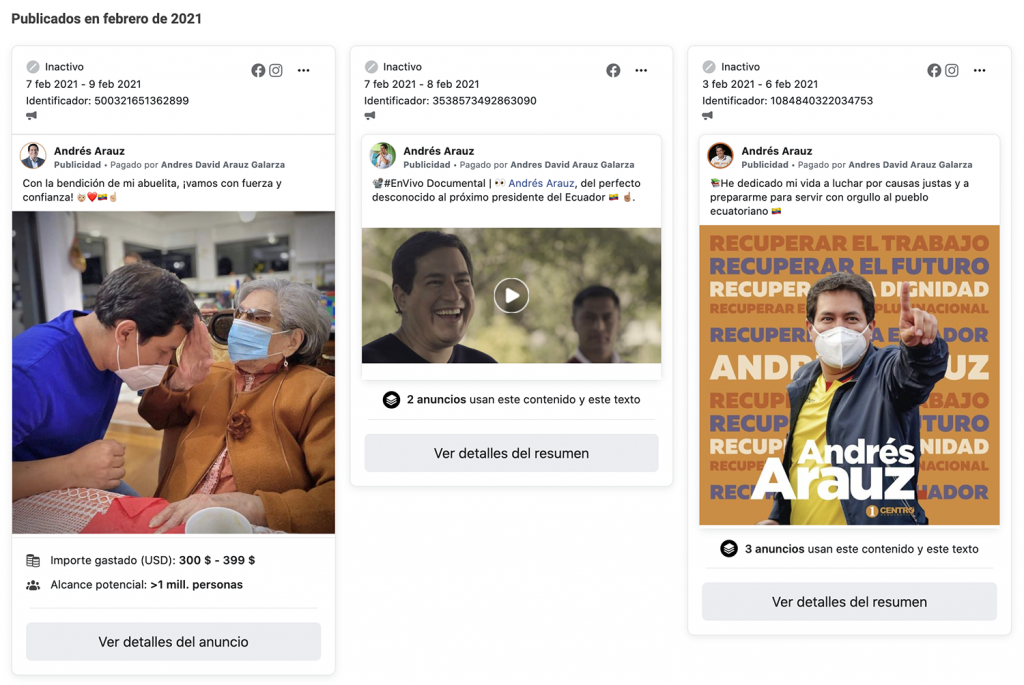Click 'Ver detalles del anuncio' button
This screenshot has height=685, width=1024.
(x=173, y=642)
